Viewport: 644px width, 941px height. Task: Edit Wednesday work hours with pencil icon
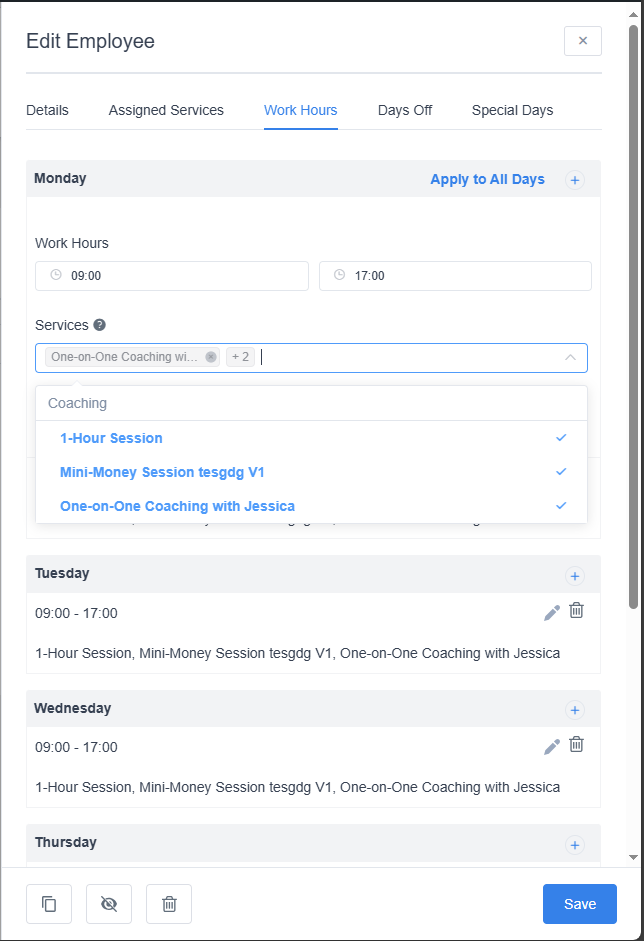pyautogui.click(x=552, y=746)
